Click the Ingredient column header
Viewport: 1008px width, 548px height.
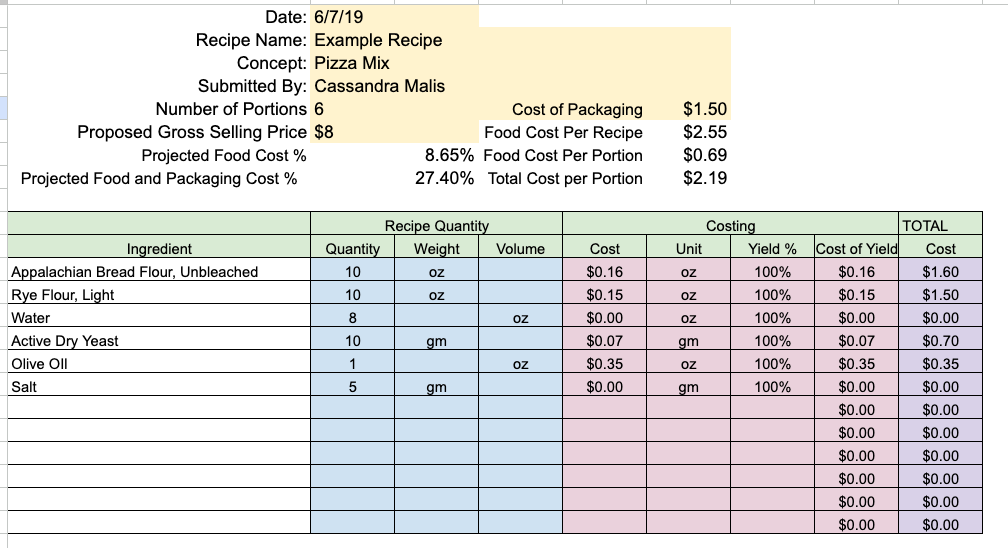point(159,249)
